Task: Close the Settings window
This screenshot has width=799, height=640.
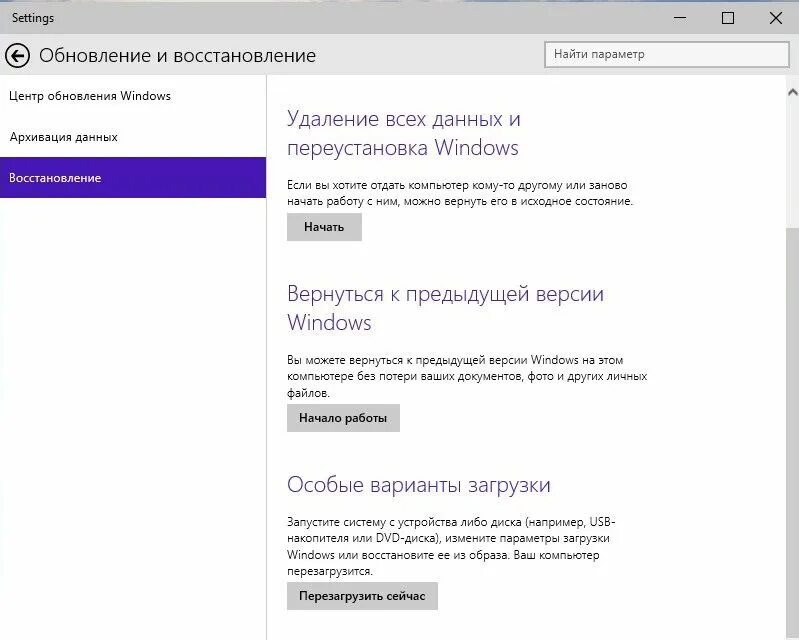Action: (x=776, y=18)
